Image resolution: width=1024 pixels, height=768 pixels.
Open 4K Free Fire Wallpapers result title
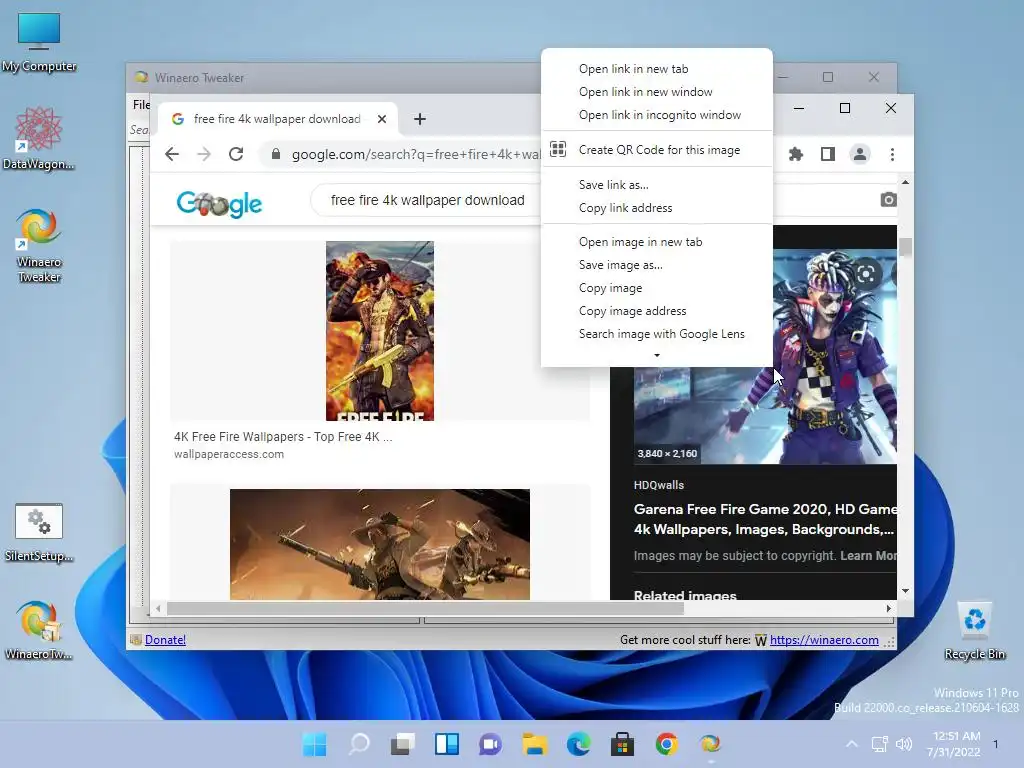click(283, 436)
